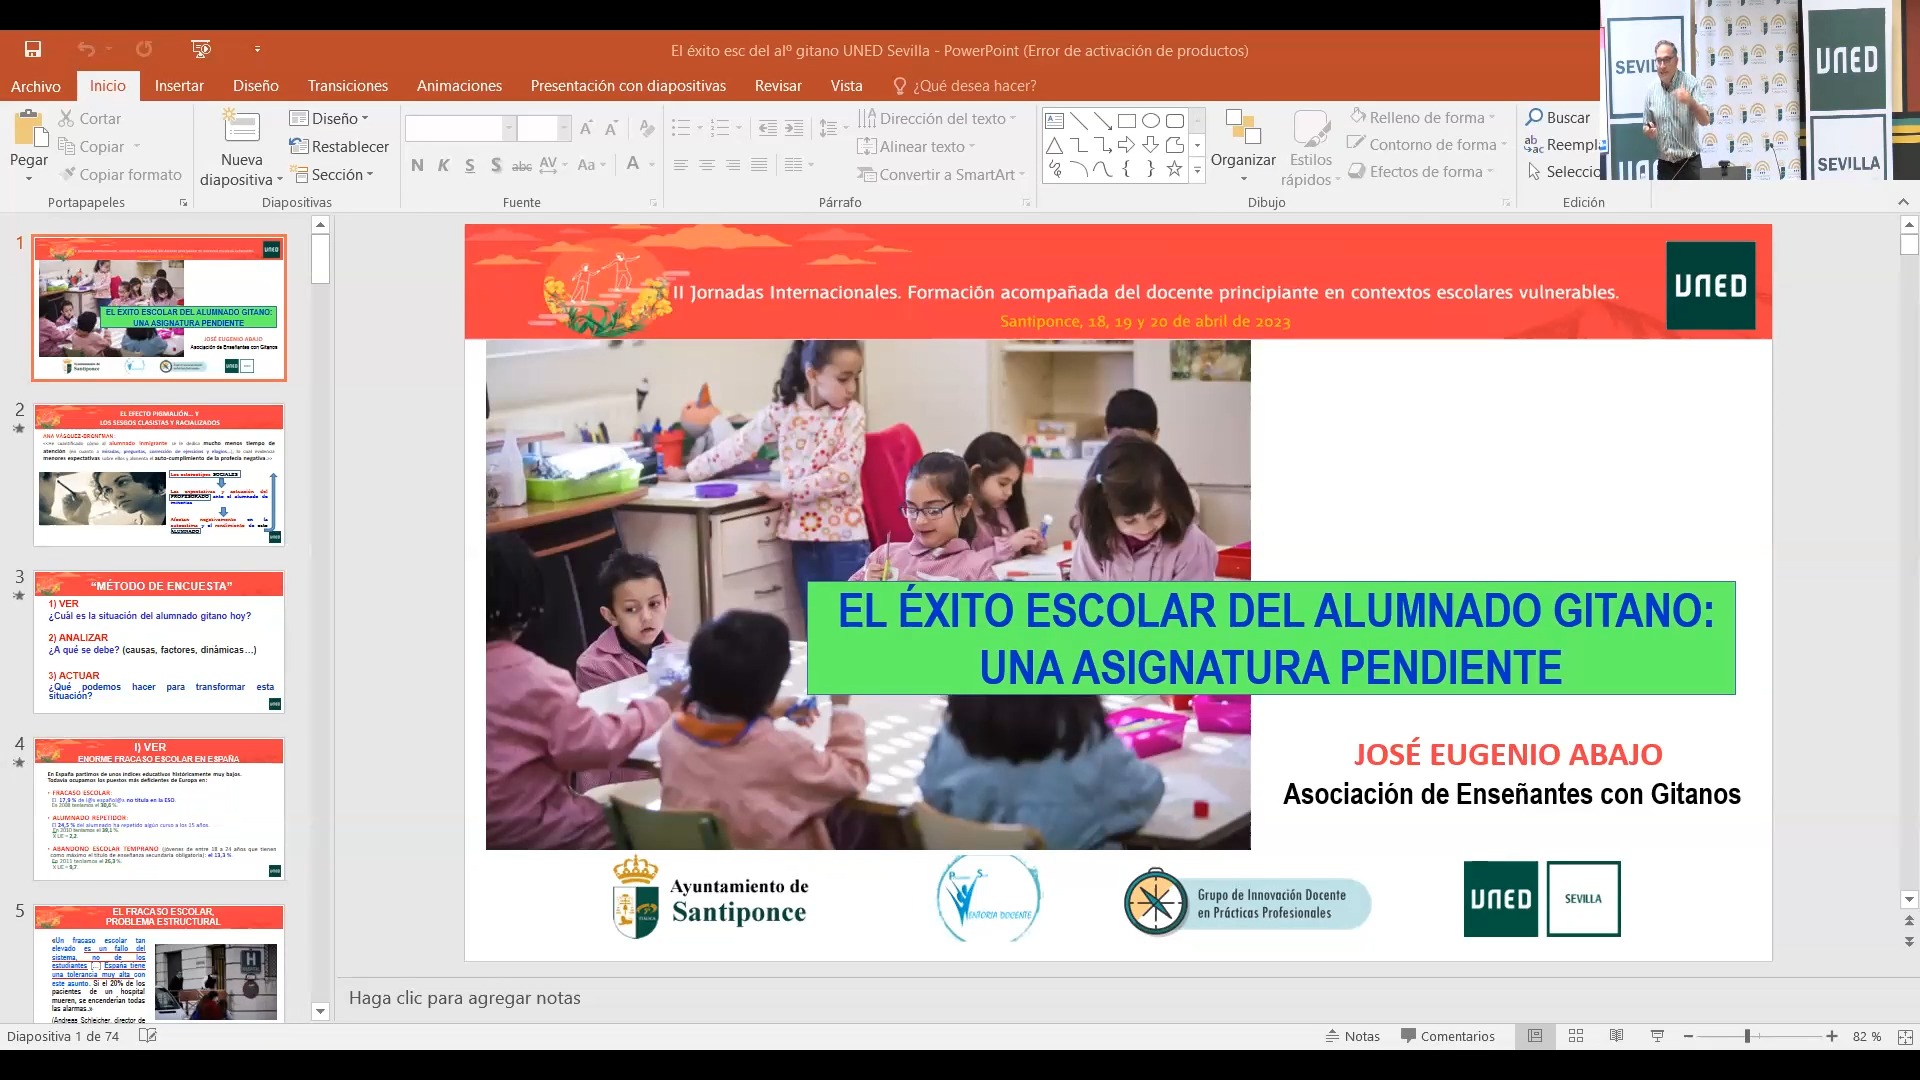Open Dirección del texto dropdown
The height and width of the screenshot is (1080, 1920).
(x=937, y=118)
